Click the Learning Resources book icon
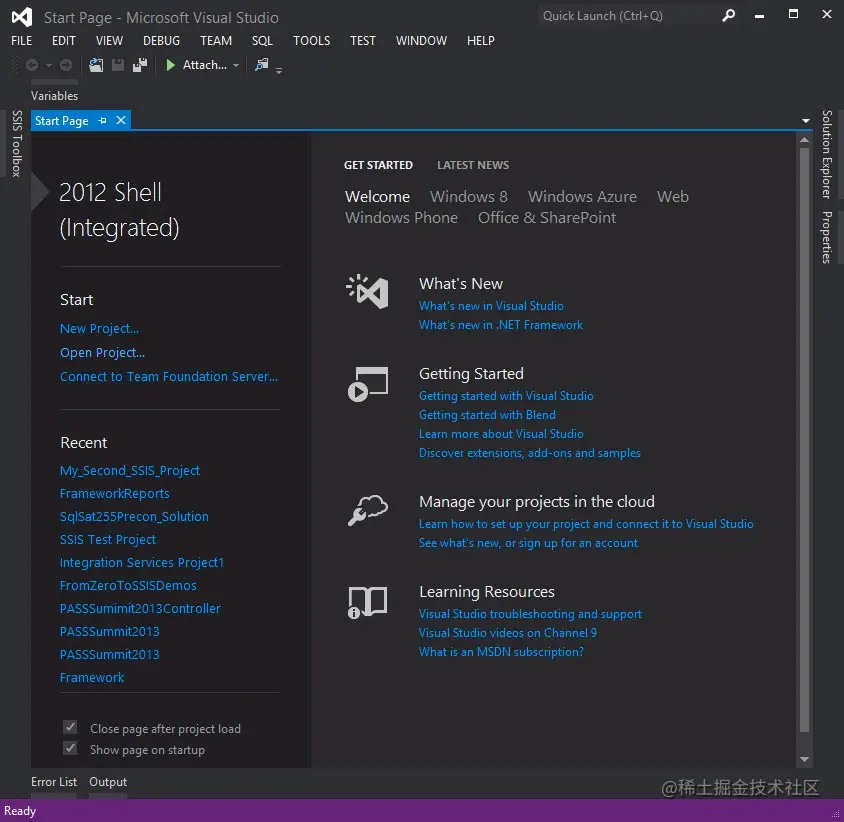Screen dimensions: 844x822 (368, 602)
